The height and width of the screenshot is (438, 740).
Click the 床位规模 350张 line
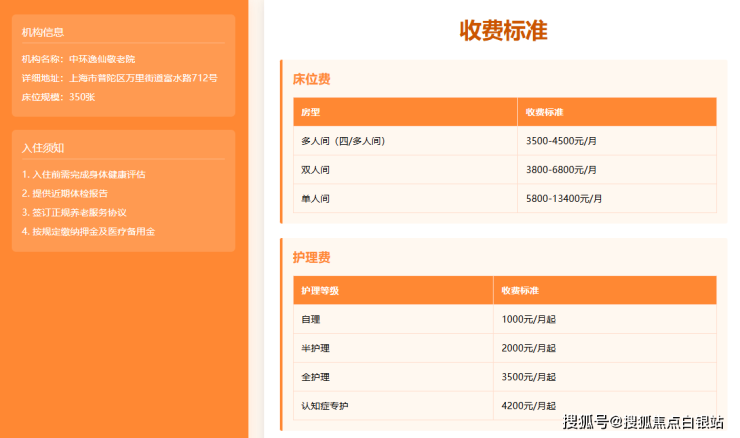pos(59,97)
